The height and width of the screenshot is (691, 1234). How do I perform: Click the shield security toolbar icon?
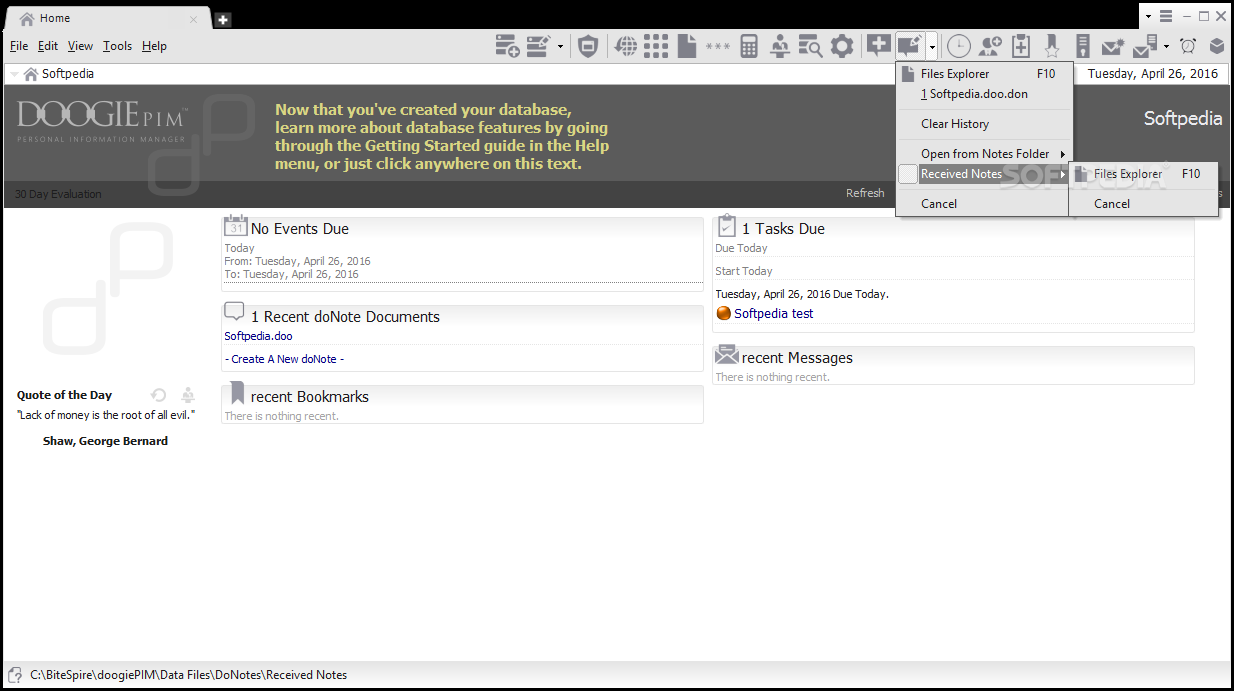pyautogui.click(x=589, y=46)
